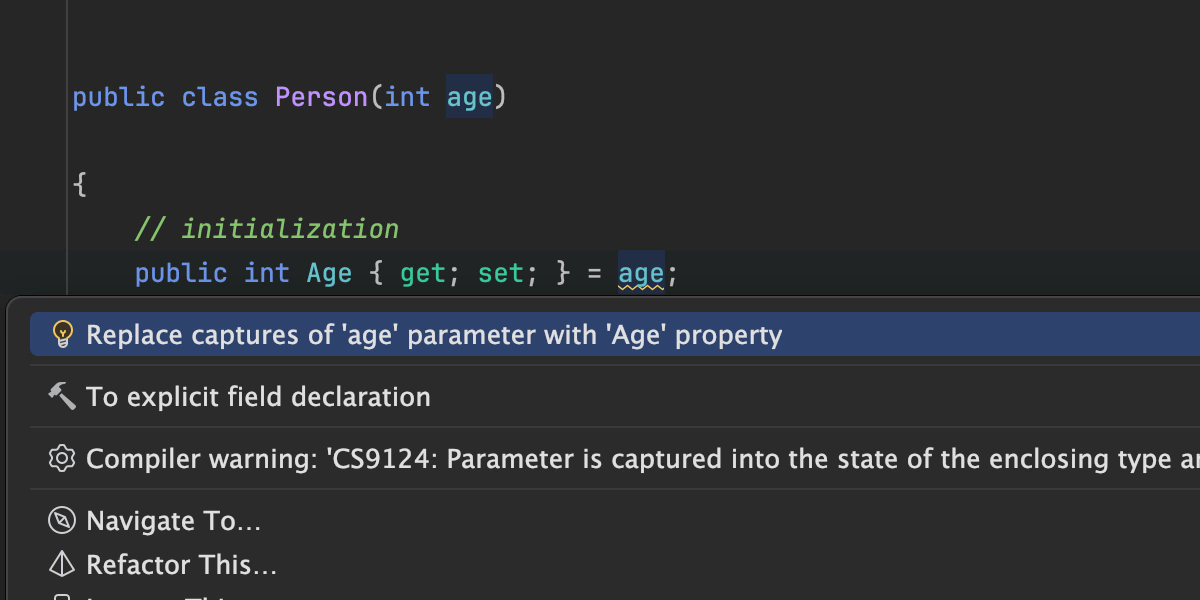Click the 'set' accessor keyword
Image resolution: width=1200 pixels, height=600 pixels.
point(500,273)
